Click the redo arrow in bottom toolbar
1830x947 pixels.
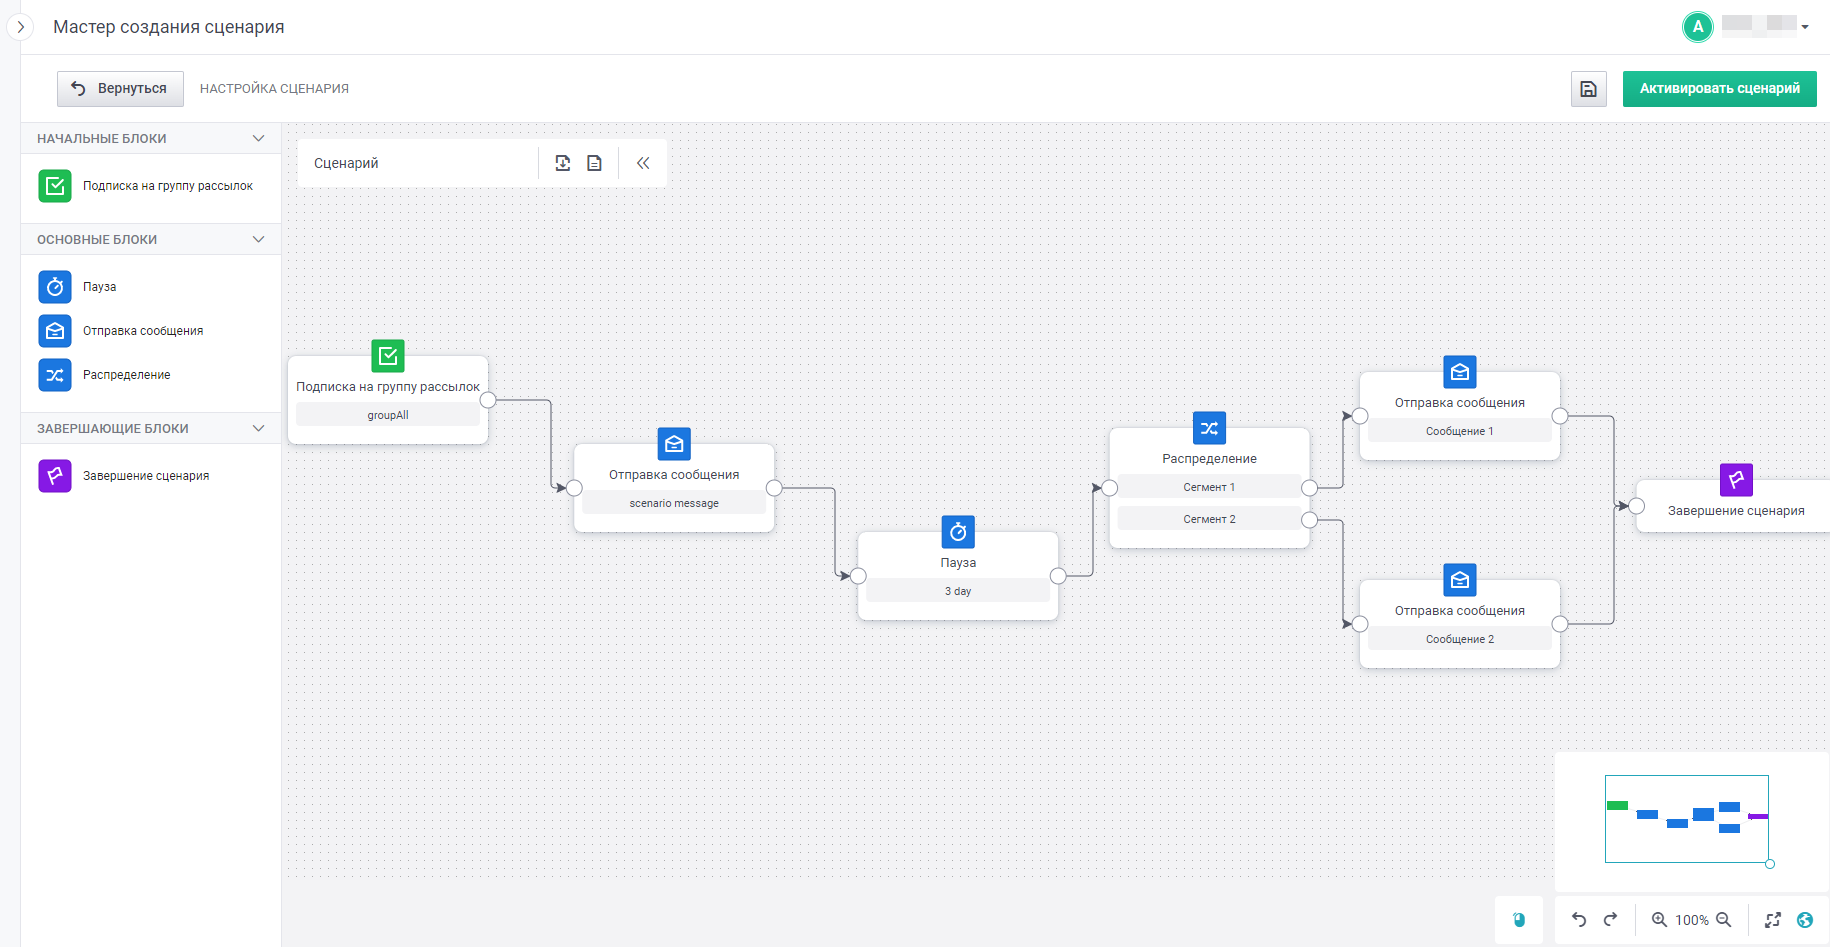click(1610, 920)
